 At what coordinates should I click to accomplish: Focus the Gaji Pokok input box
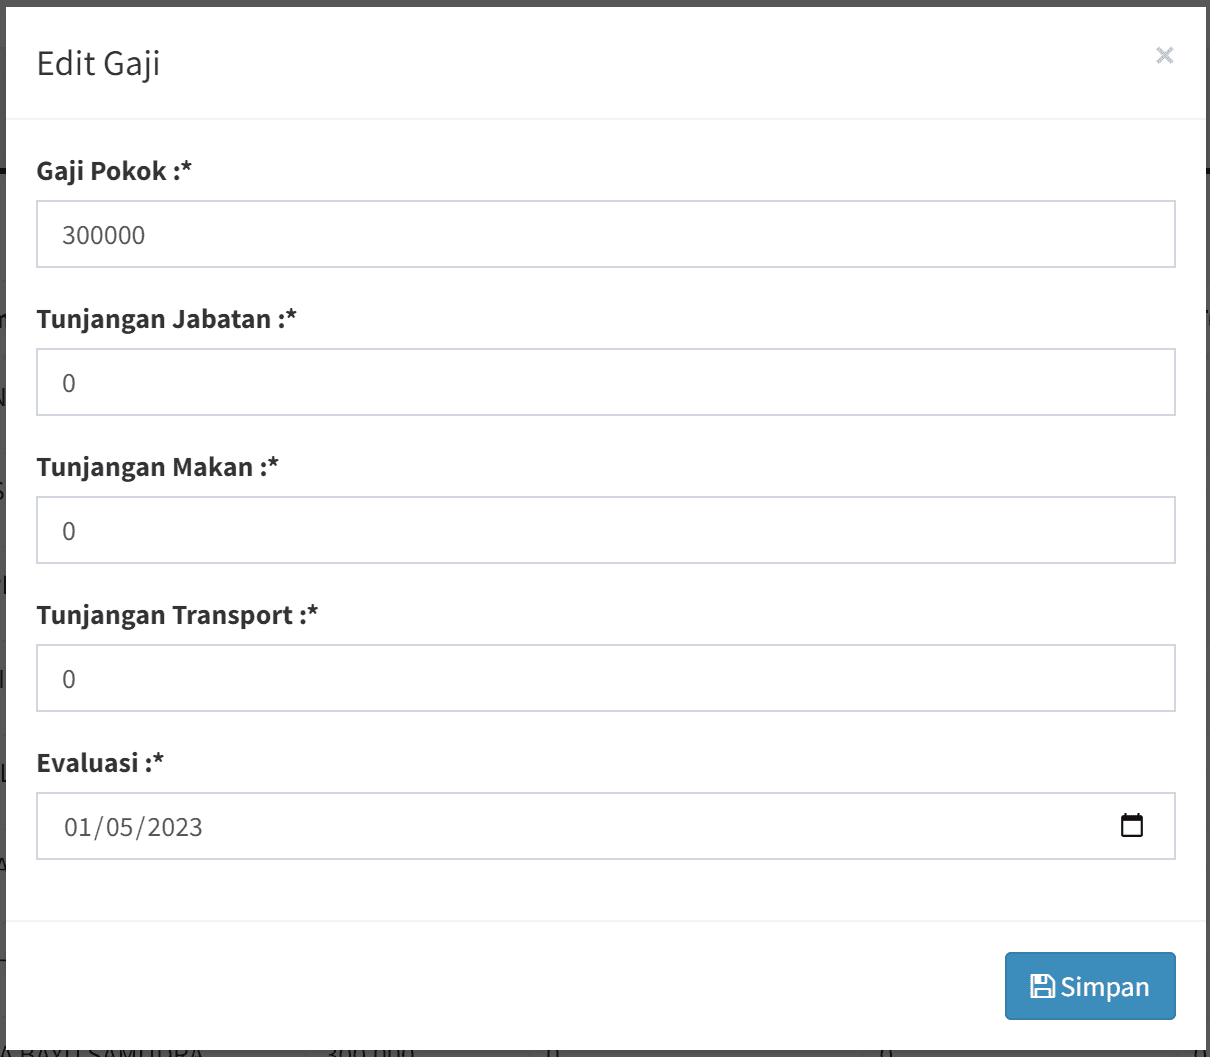(605, 235)
